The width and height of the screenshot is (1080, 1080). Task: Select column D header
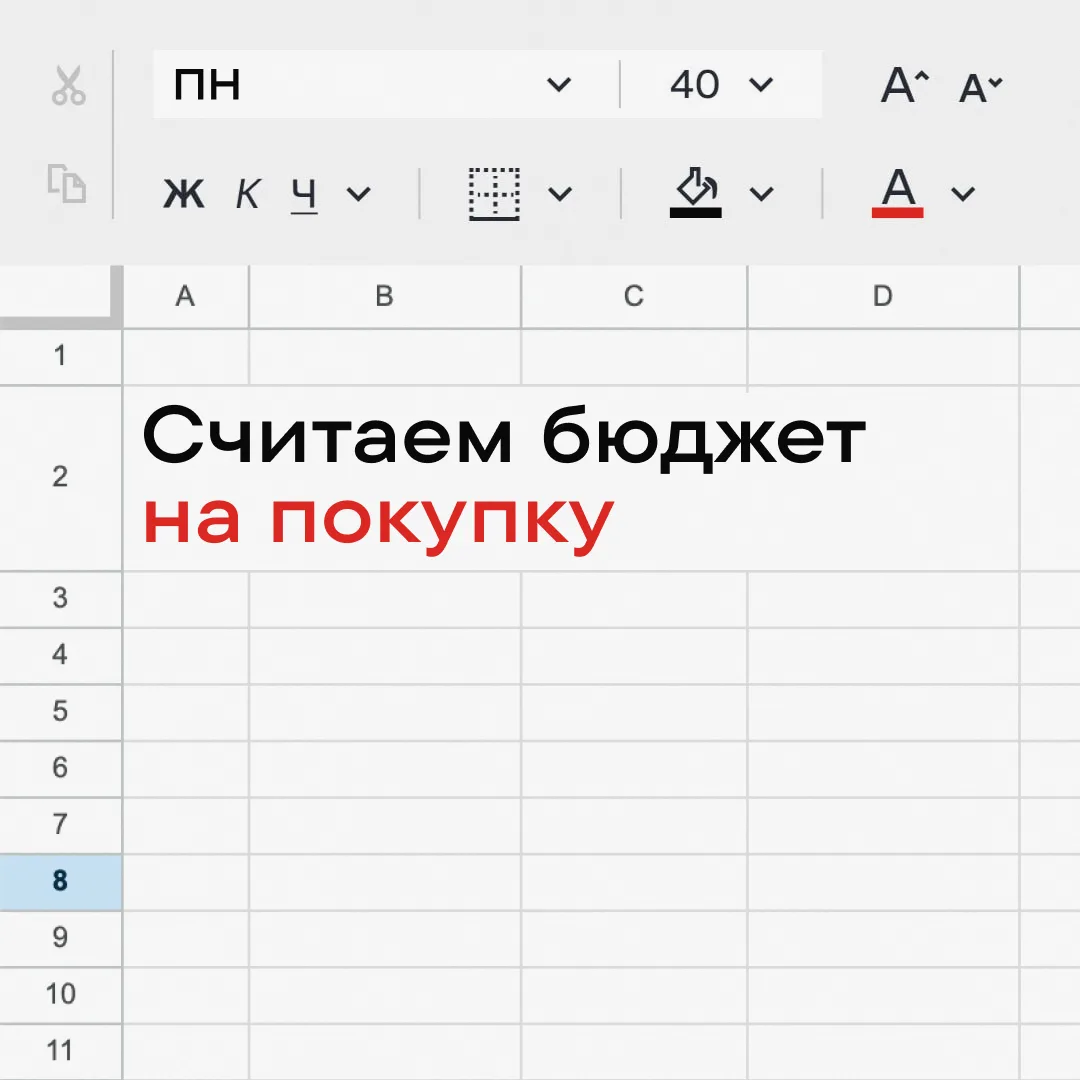tap(883, 296)
